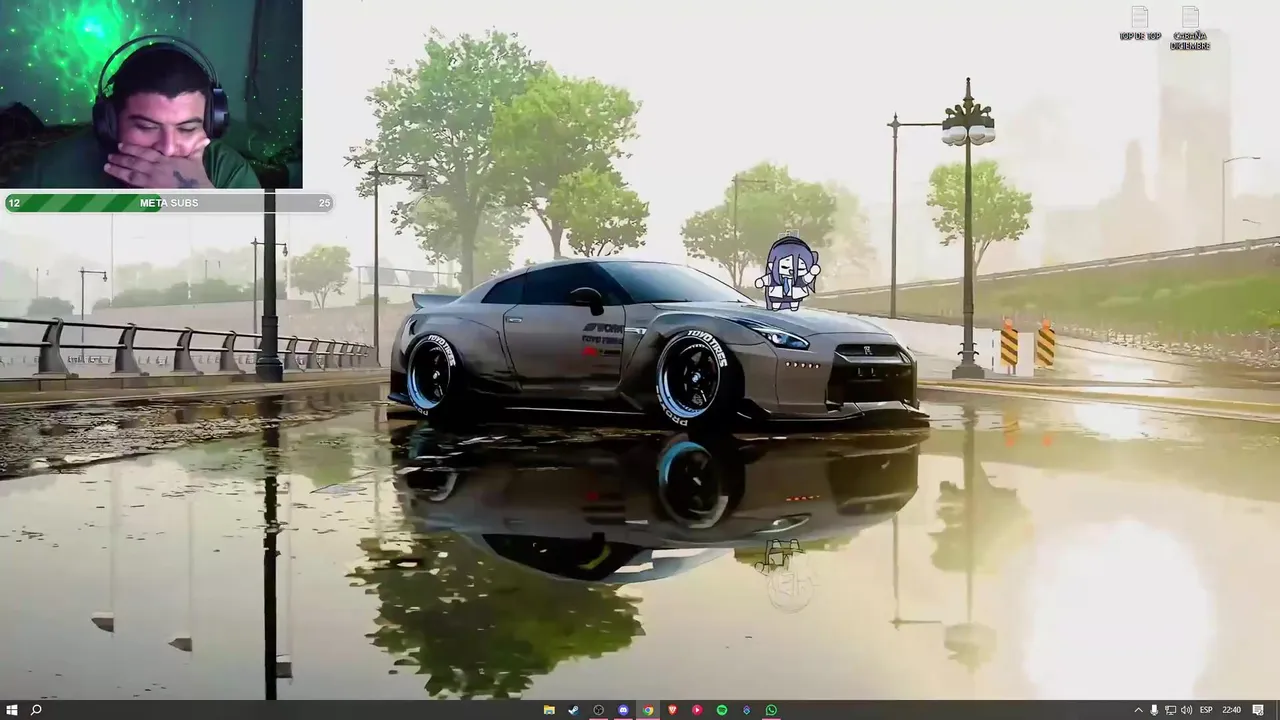Open Spotify from the taskbar
This screenshot has height=720, width=1280.
[722, 710]
